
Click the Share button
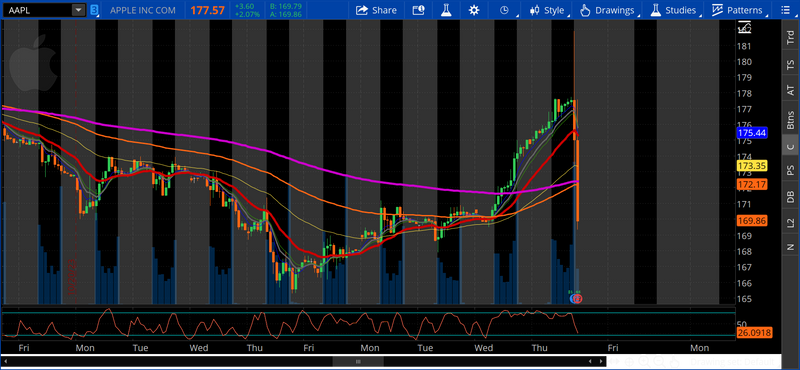(376, 10)
